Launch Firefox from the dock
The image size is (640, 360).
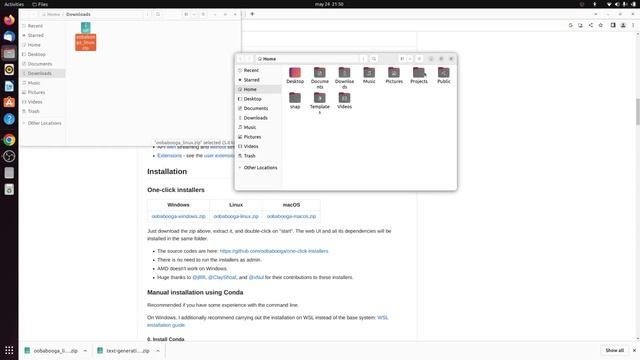coord(9,20)
